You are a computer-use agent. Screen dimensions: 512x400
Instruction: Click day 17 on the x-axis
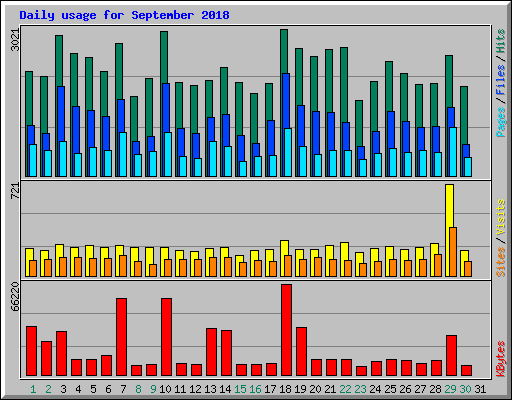pyautogui.click(x=270, y=389)
